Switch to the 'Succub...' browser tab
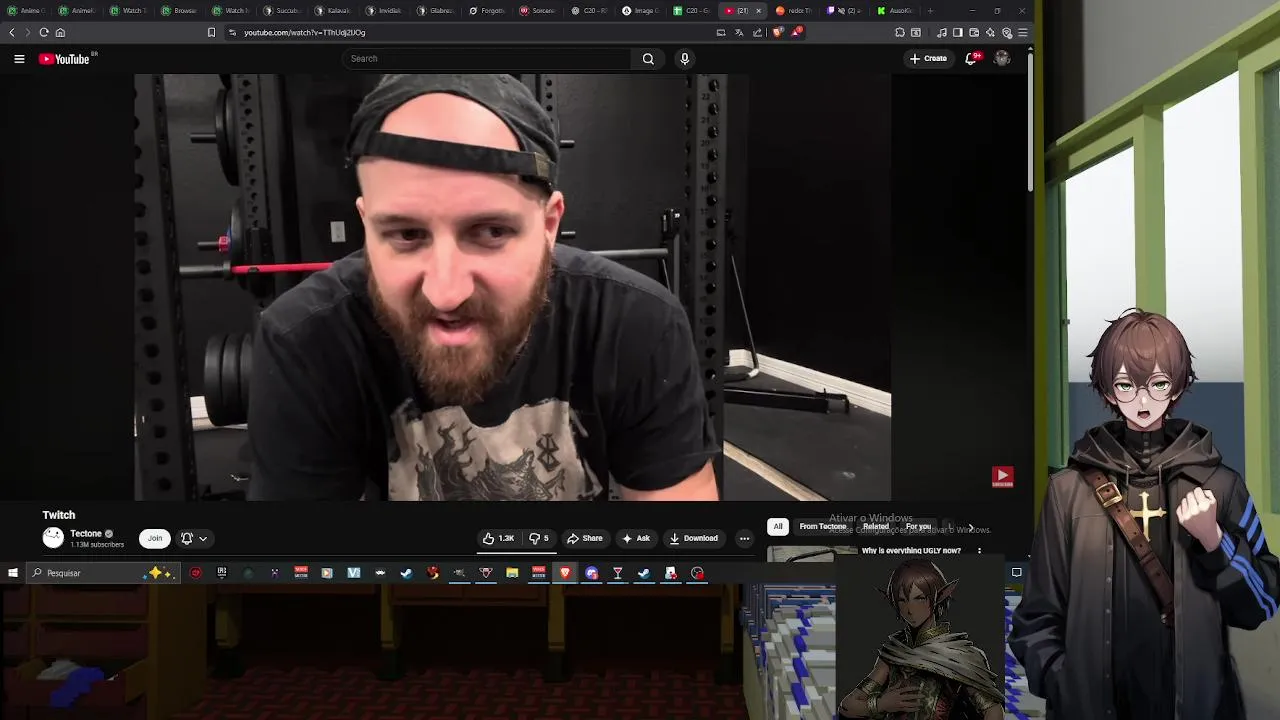The height and width of the screenshot is (720, 1280). pyautogui.click(x=281, y=10)
